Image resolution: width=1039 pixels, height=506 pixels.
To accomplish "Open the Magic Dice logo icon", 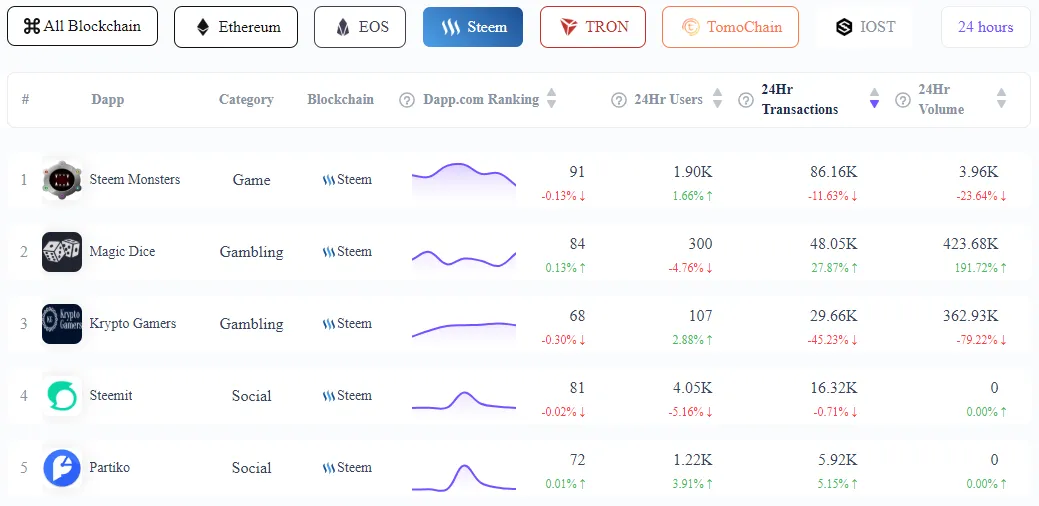I will [x=62, y=252].
